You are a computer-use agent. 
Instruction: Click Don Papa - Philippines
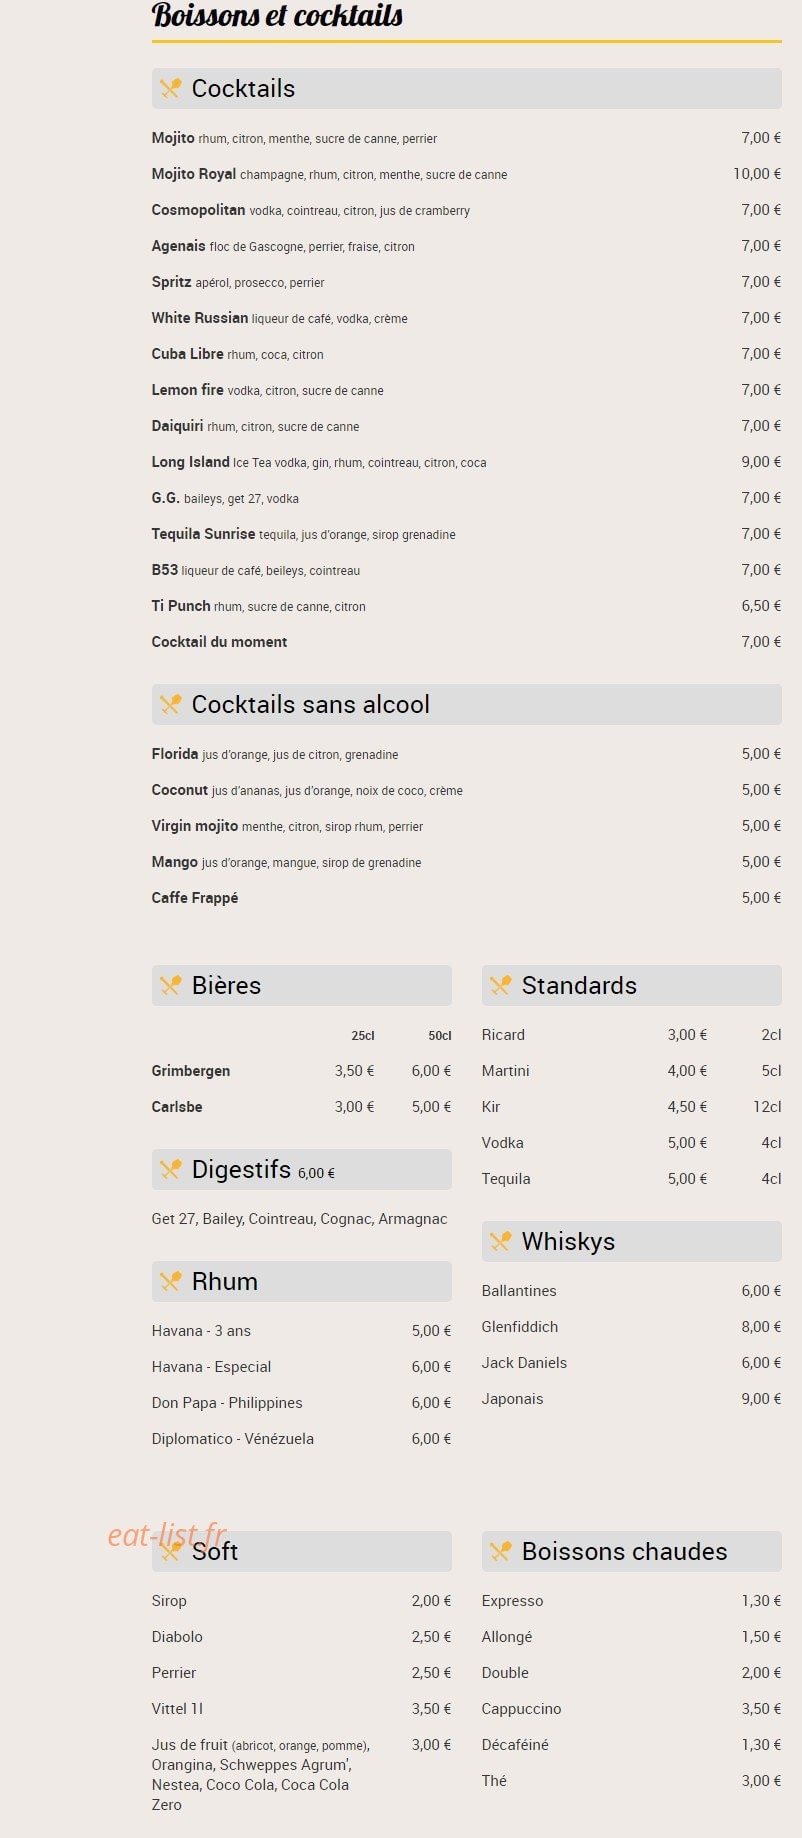click(x=227, y=1403)
